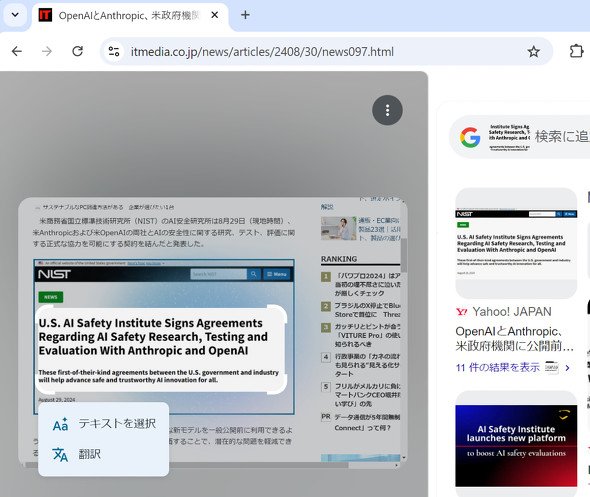Open the extensions puzzle icon
The width and height of the screenshot is (590, 497).
(576, 51)
